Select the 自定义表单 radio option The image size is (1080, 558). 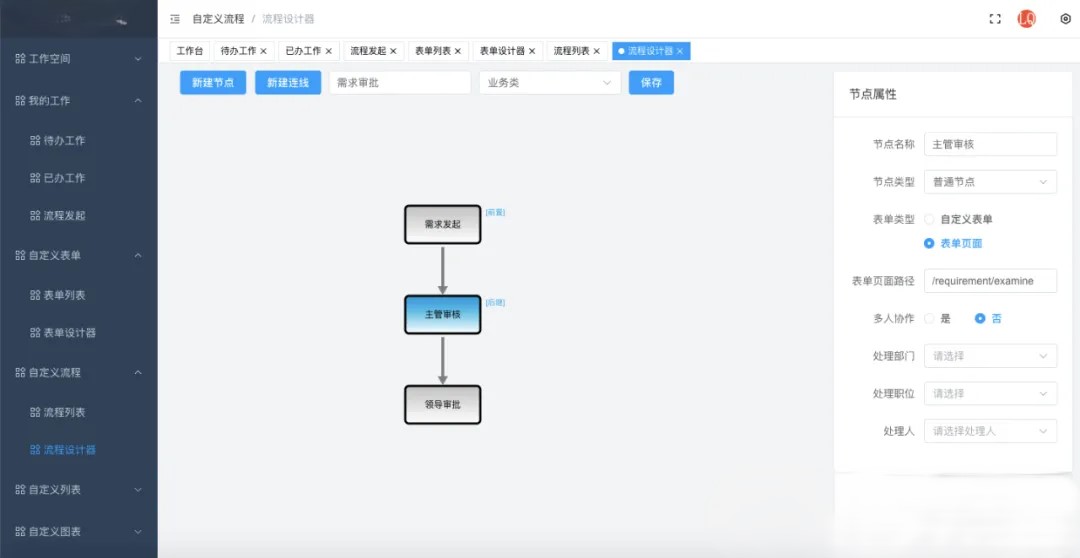point(930,219)
